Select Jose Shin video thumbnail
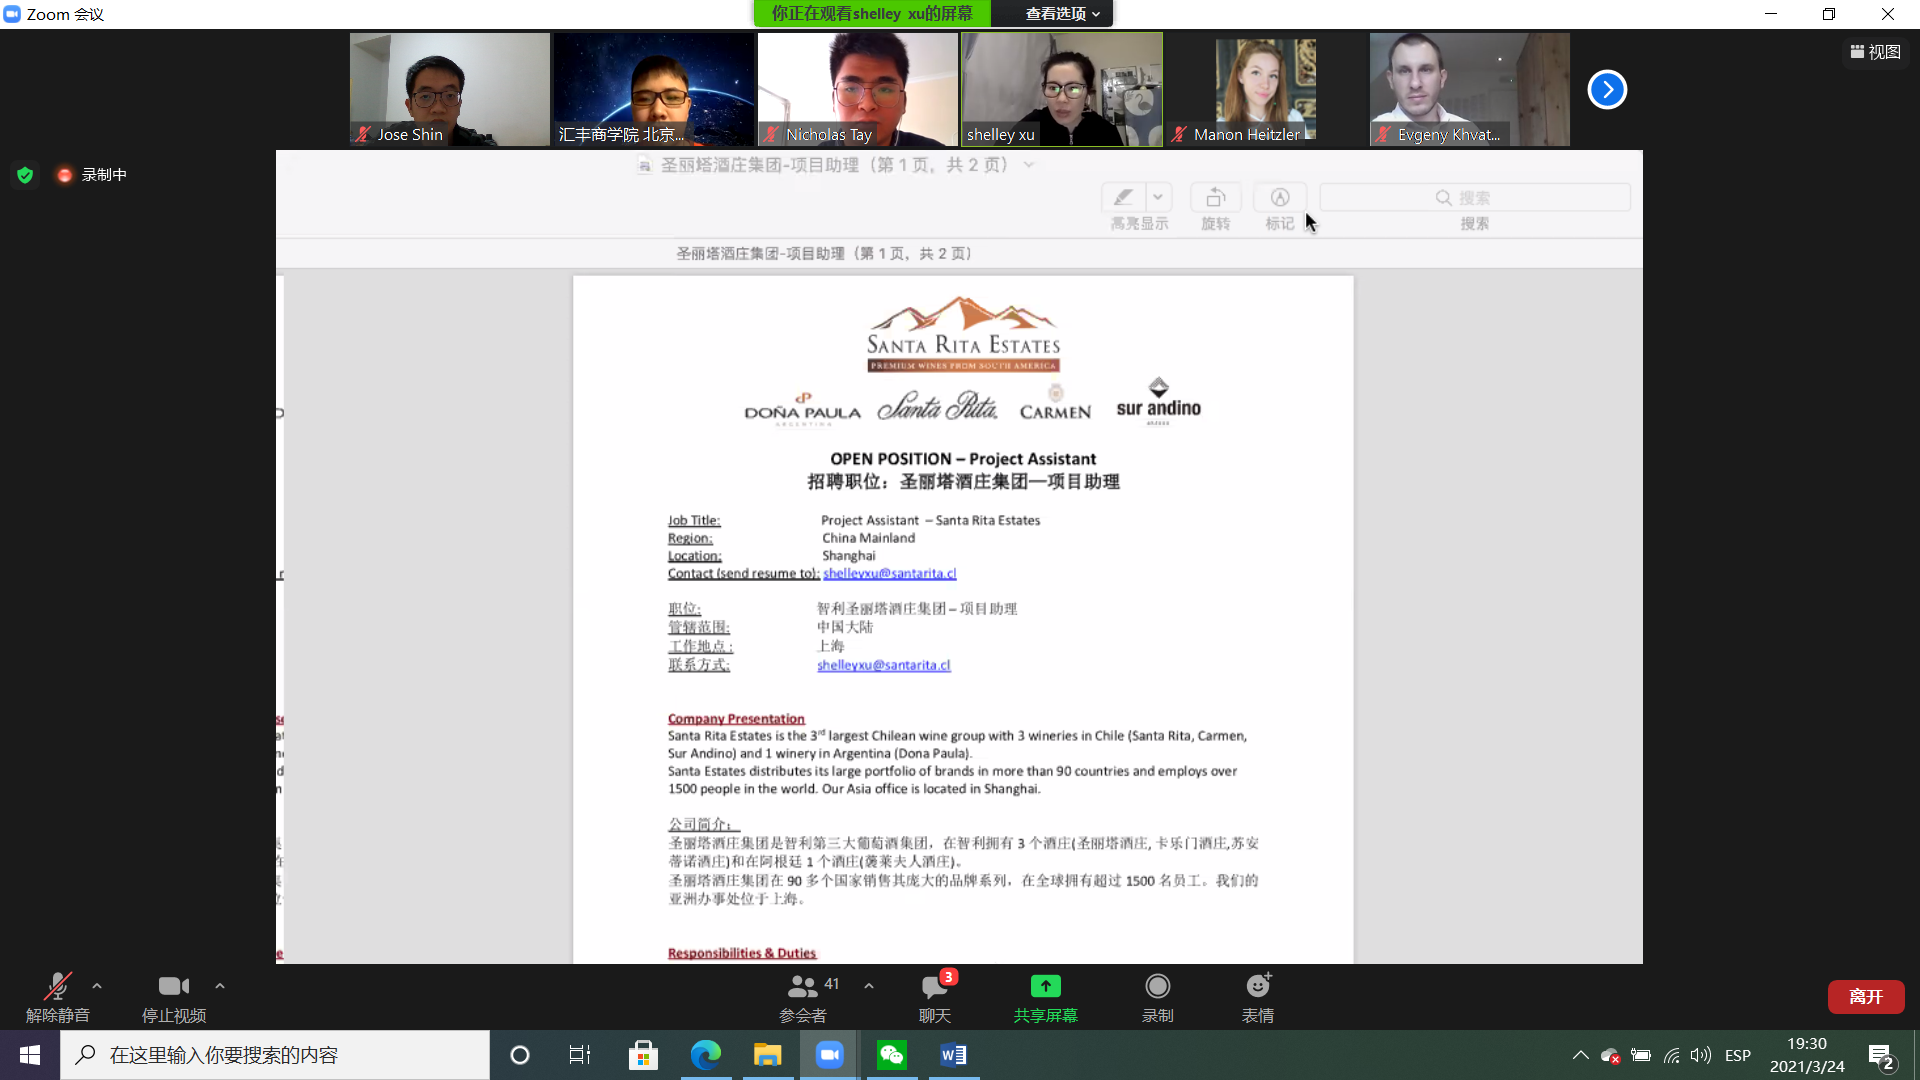The width and height of the screenshot is (1920, 1080). [x=450, y=90]
